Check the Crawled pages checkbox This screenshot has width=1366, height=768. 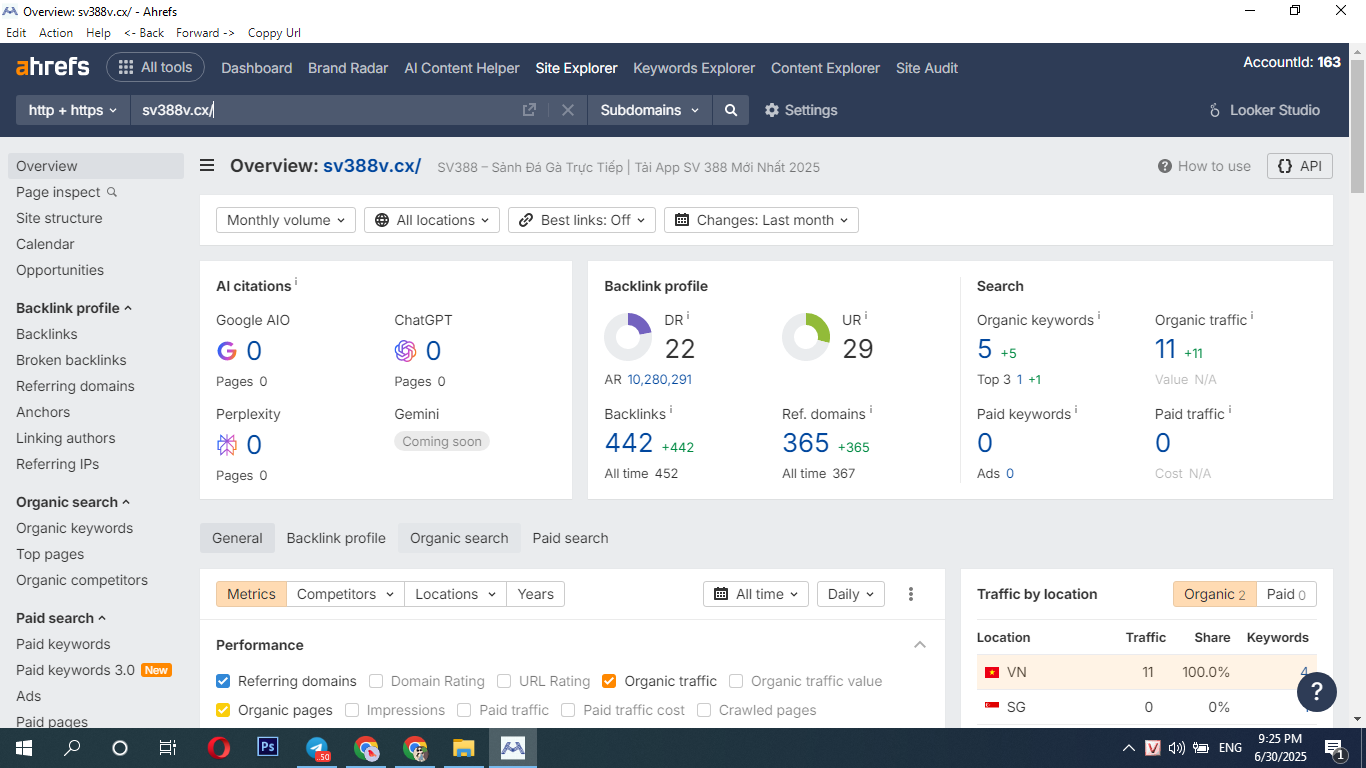[704, 710]
